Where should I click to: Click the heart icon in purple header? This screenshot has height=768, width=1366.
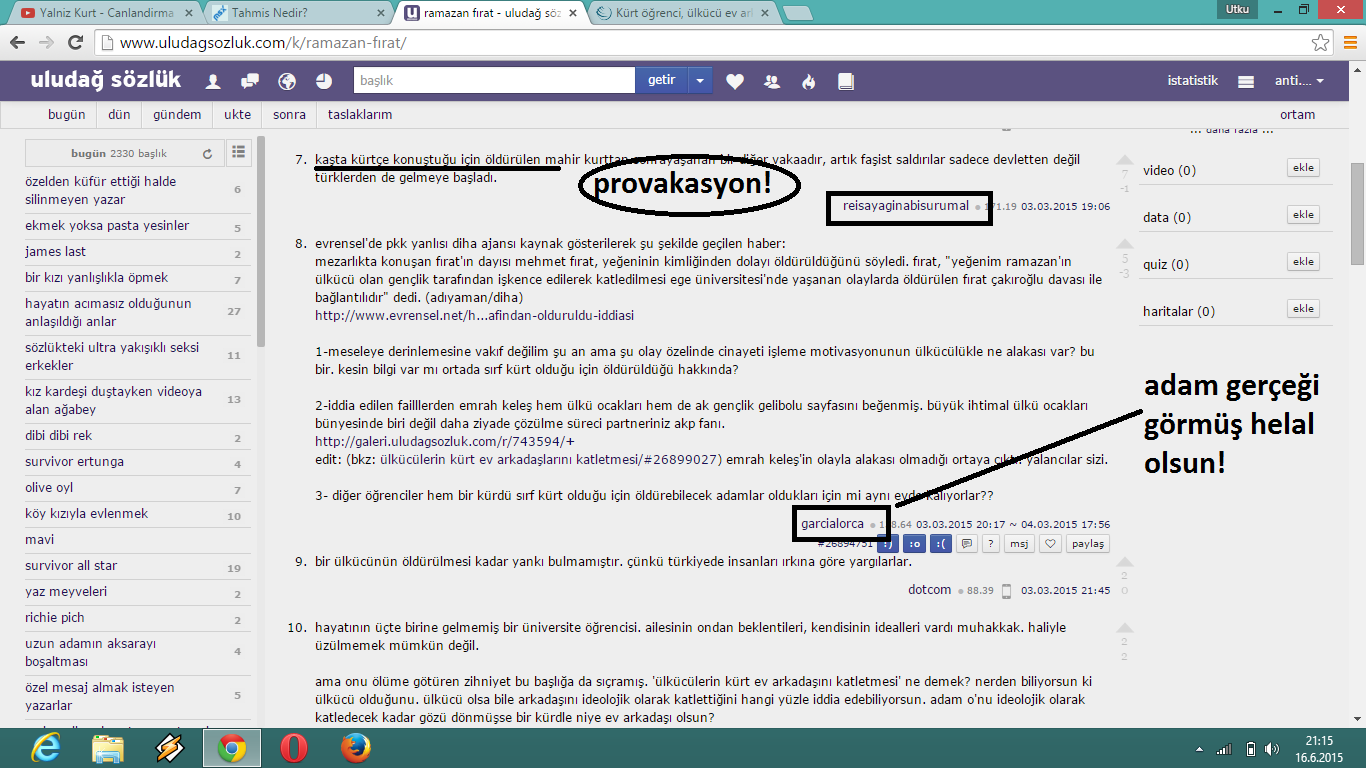[735, 81]
